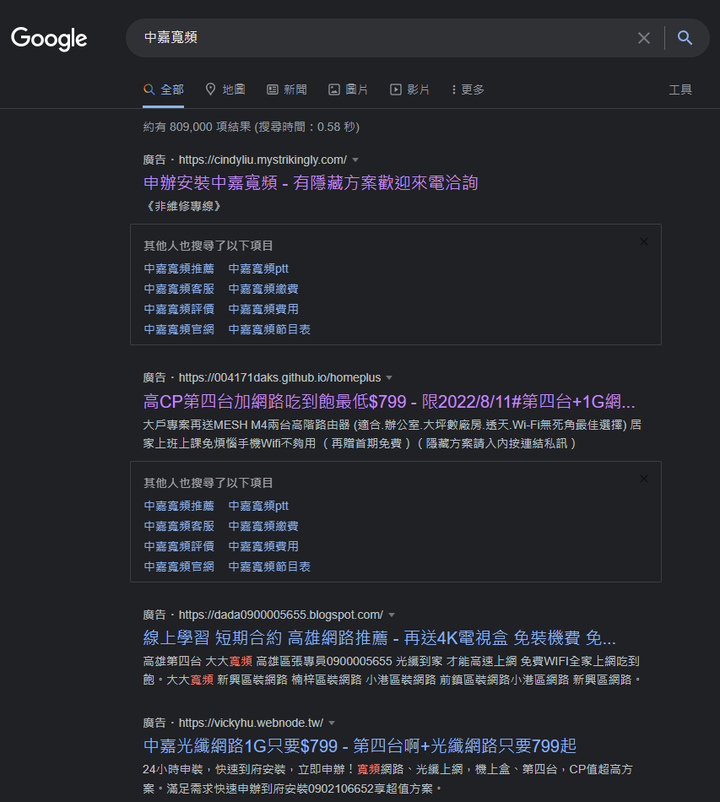
Task: Select the 全部 results tab
Action: click(163, 90)
